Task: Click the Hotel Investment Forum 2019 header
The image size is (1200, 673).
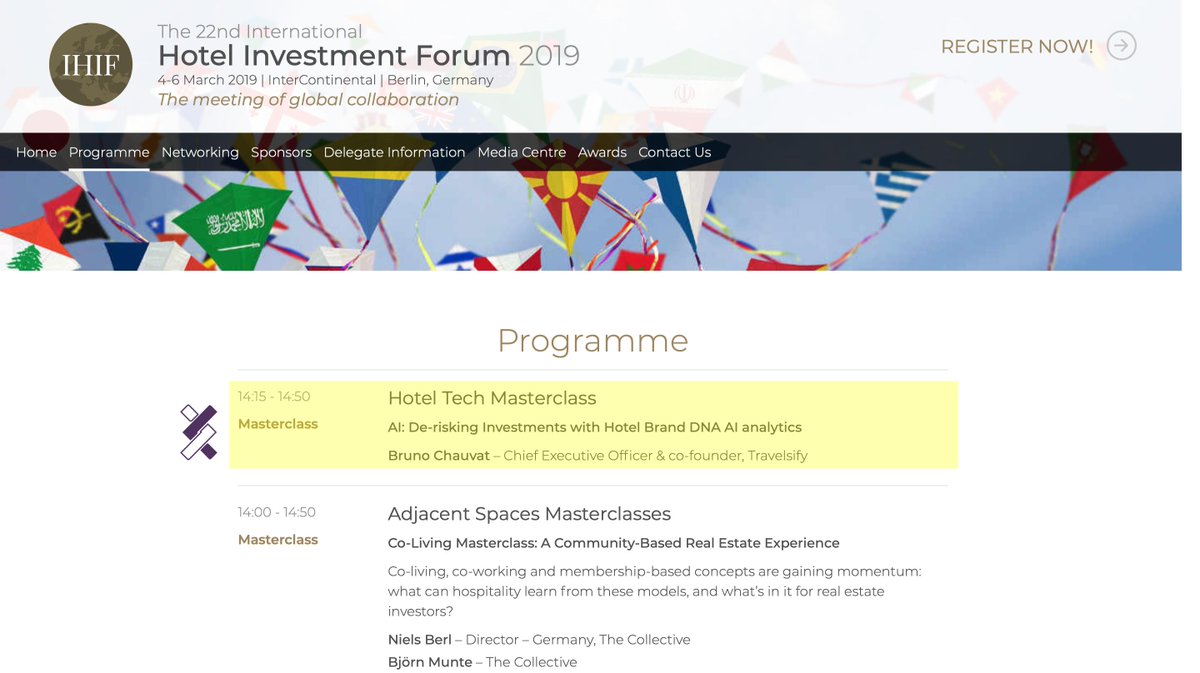Action: [367, 56]
